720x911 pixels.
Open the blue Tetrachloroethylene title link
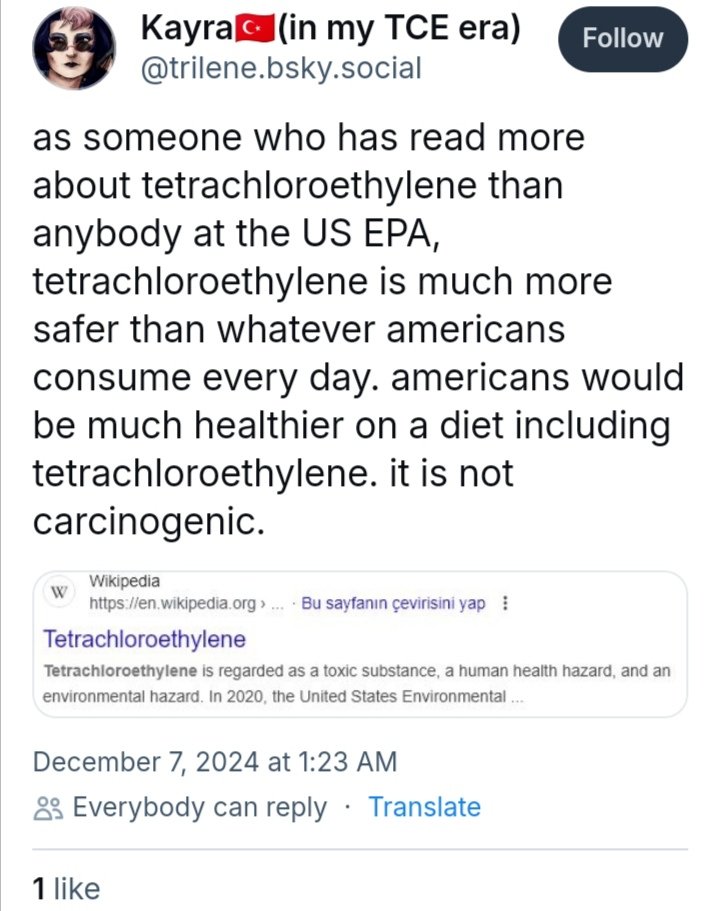pyautogui.click(x=145, y=638)
